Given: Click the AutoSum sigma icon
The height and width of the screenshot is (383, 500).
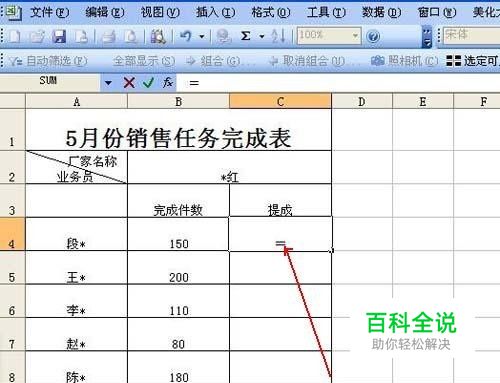Looking at the screenshot, I should click(246, 36).
